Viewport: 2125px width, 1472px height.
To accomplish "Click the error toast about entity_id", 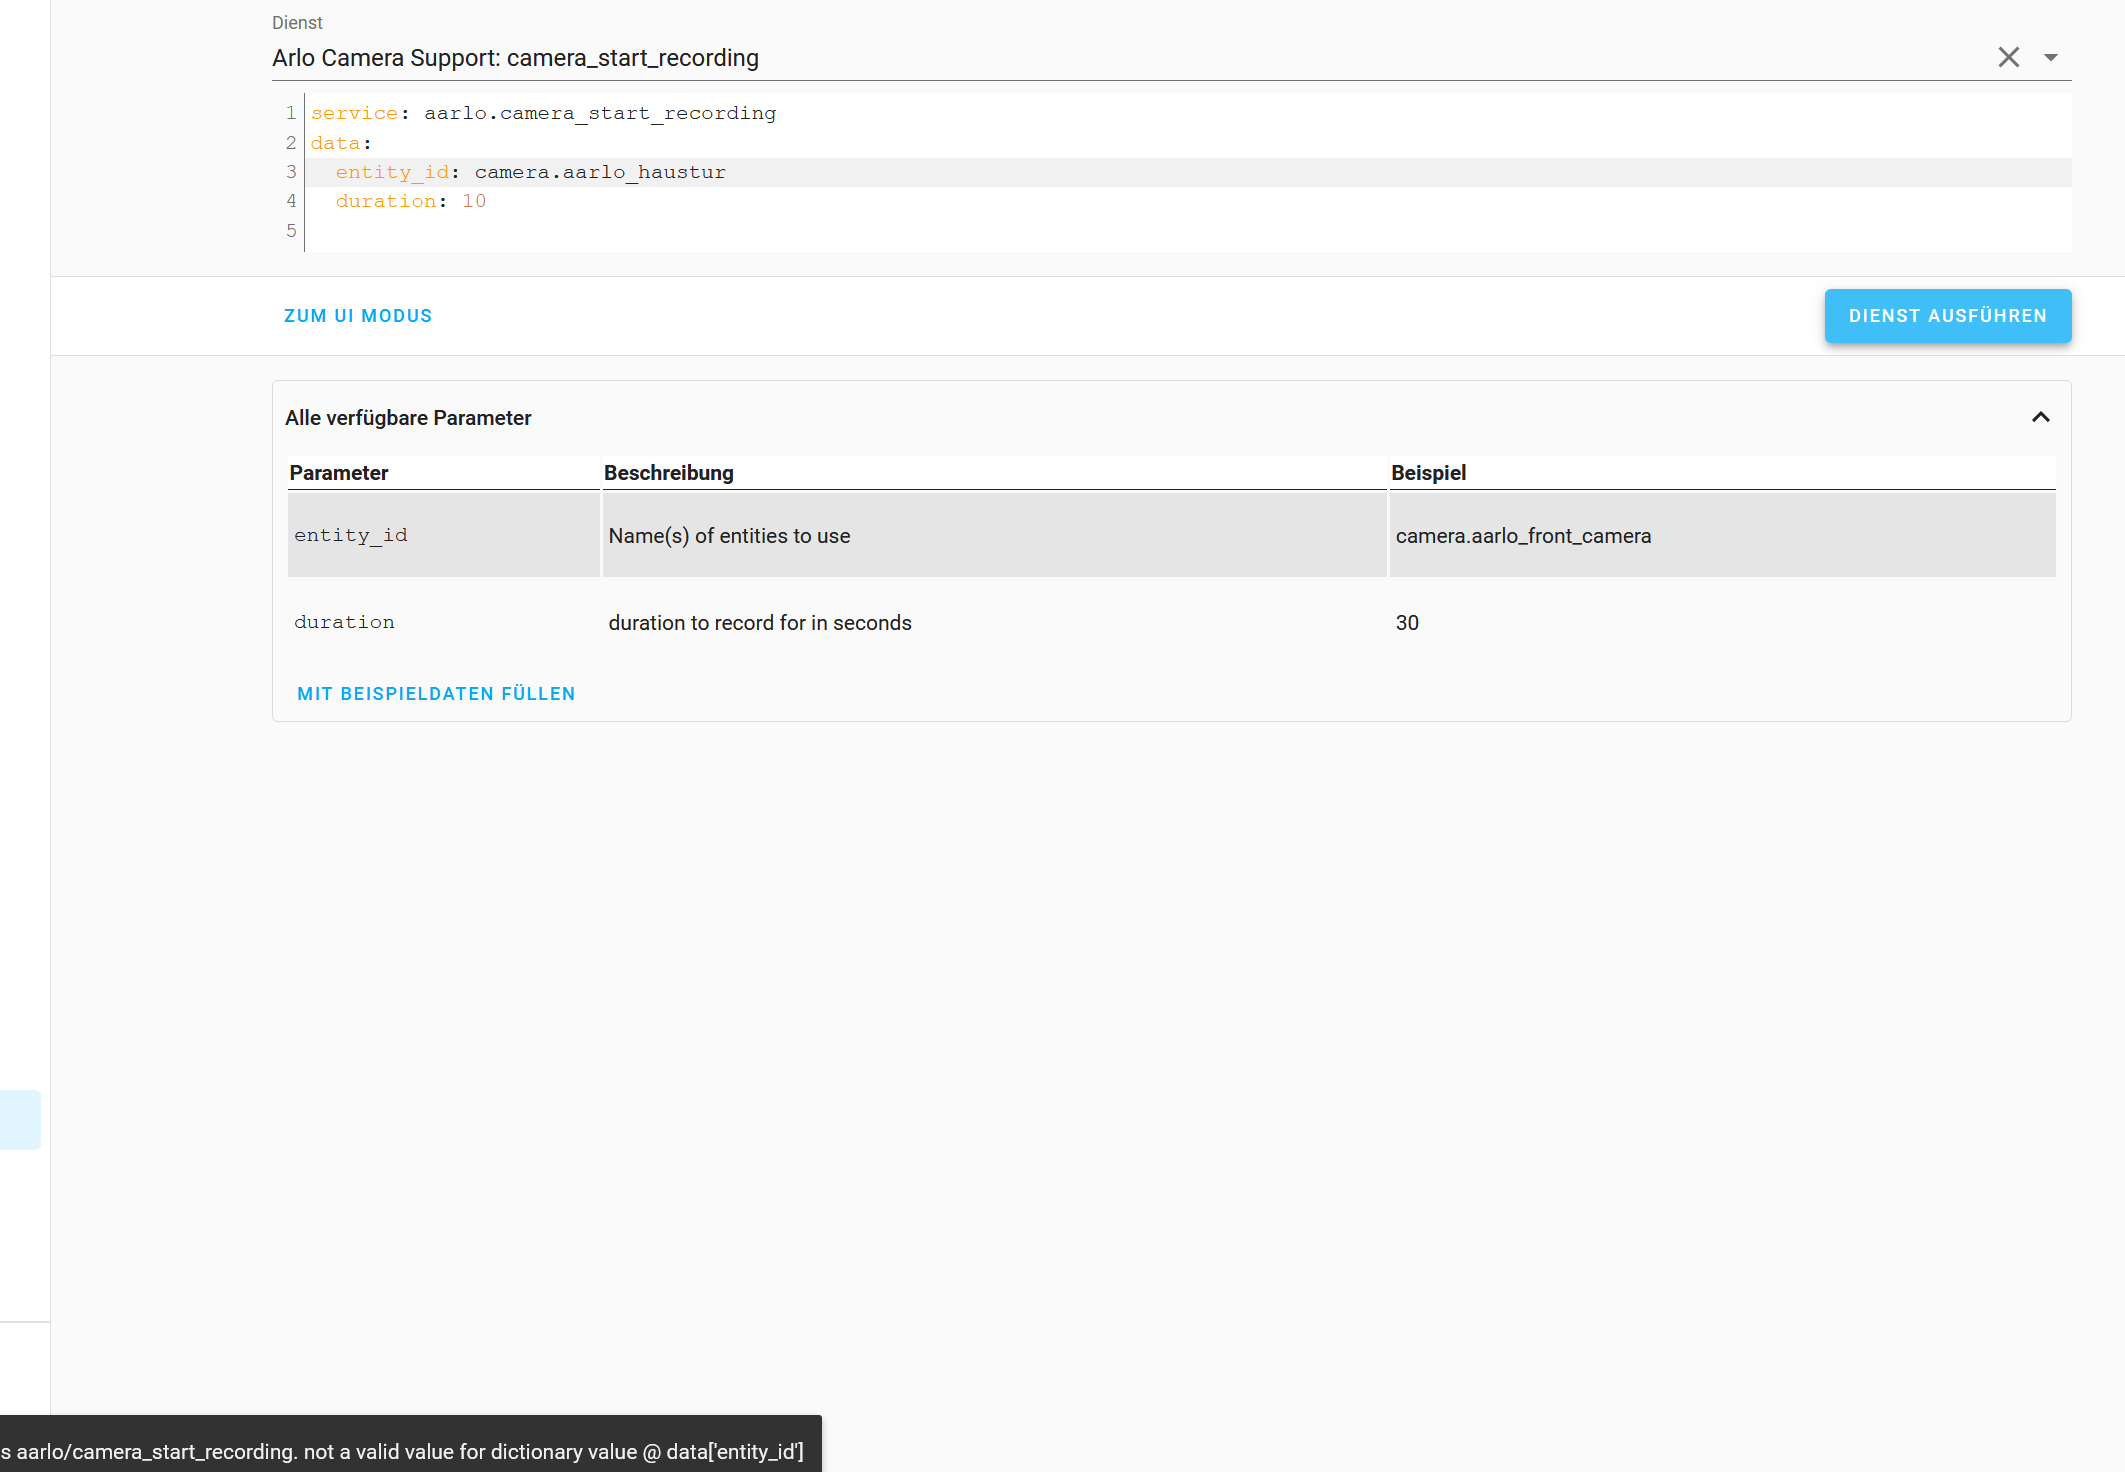I will [410, 1451].
